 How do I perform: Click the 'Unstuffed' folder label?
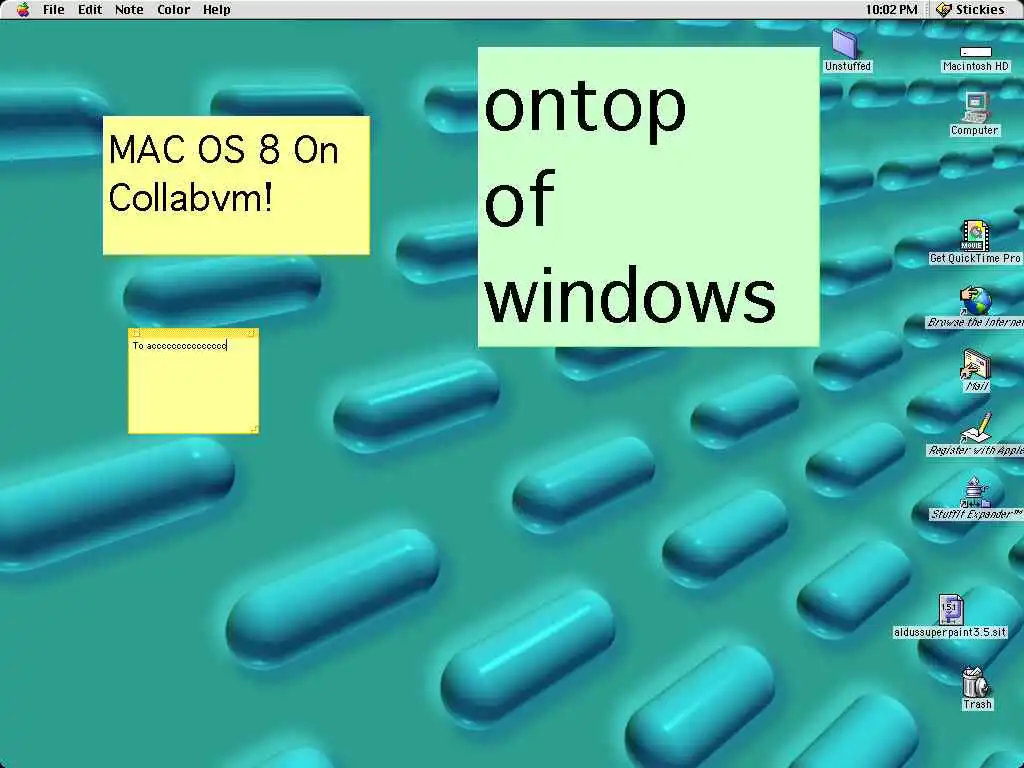click(848, 66)
